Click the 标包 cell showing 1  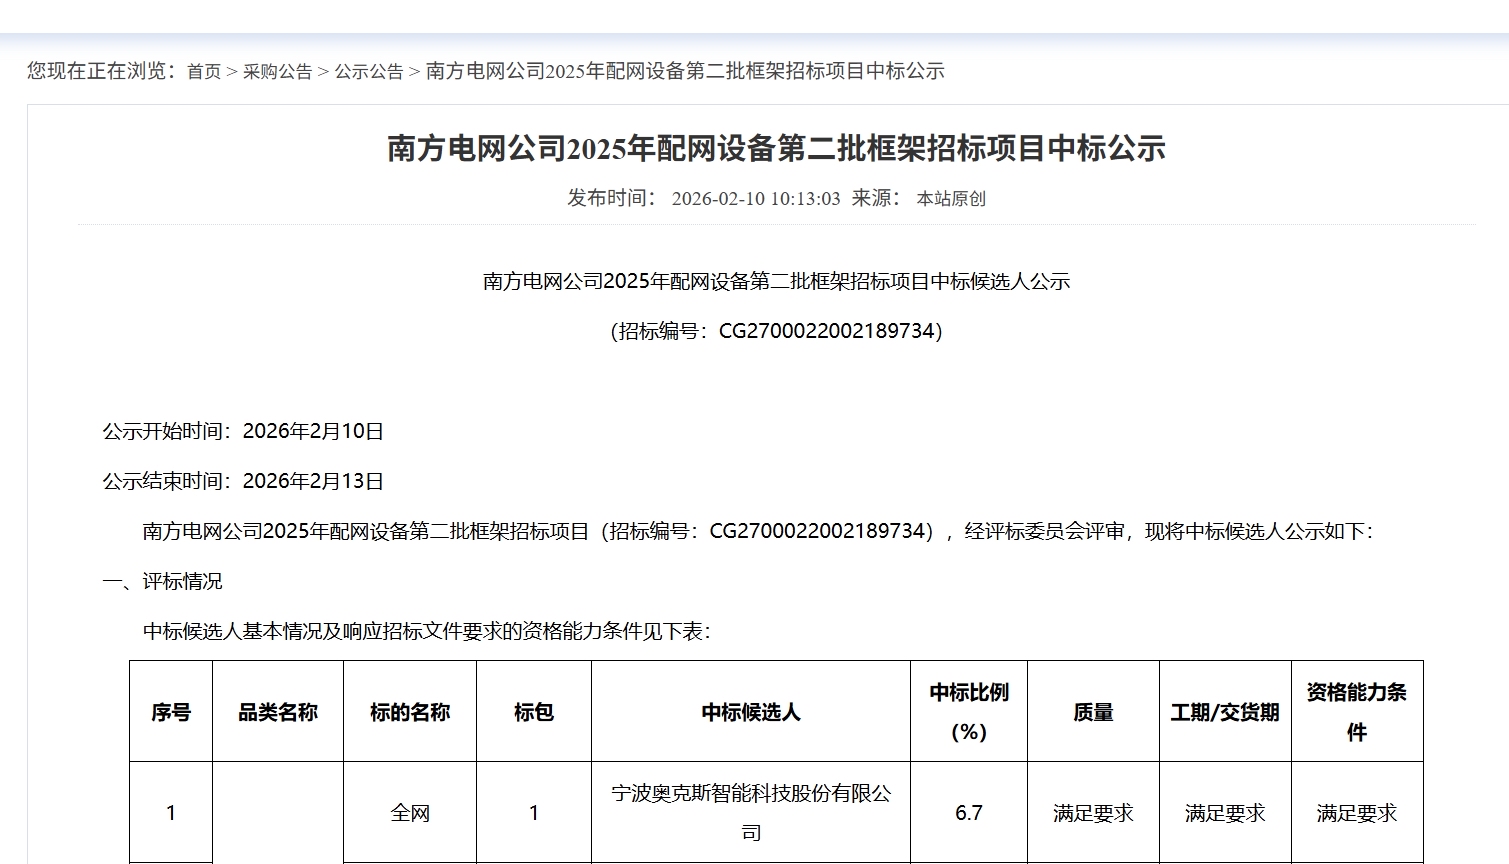pyautogui.click(x=534, y=813)
